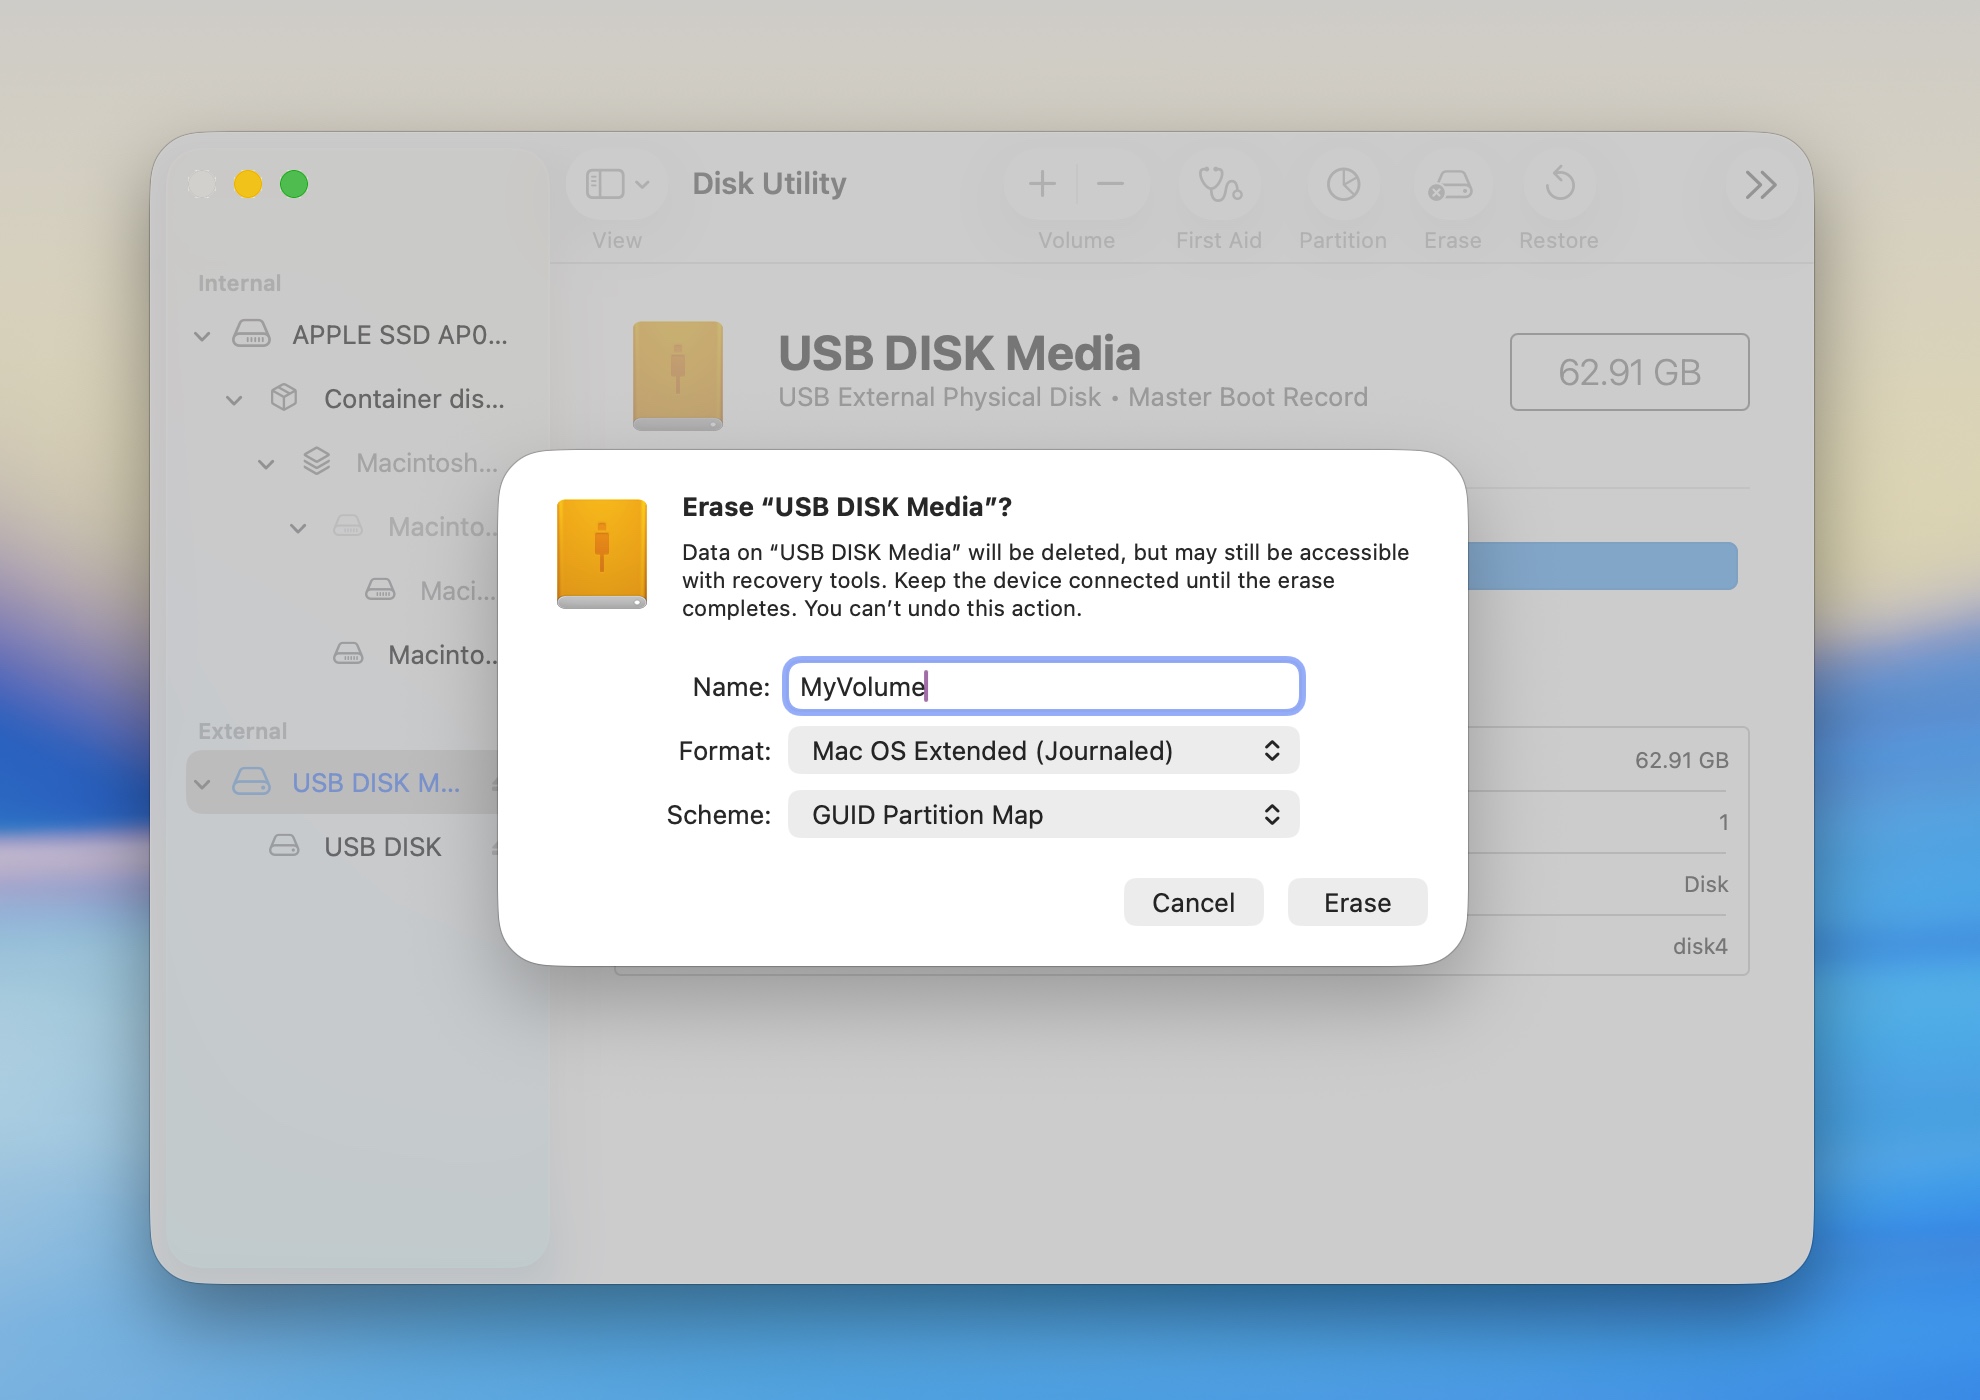
Task: Confirm with the Erase button
Action: [1357, 903]
